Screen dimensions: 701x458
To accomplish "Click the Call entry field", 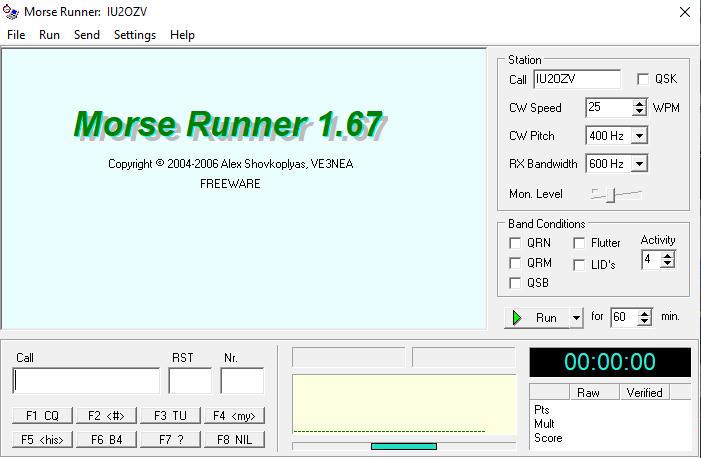I will (86, 381).
